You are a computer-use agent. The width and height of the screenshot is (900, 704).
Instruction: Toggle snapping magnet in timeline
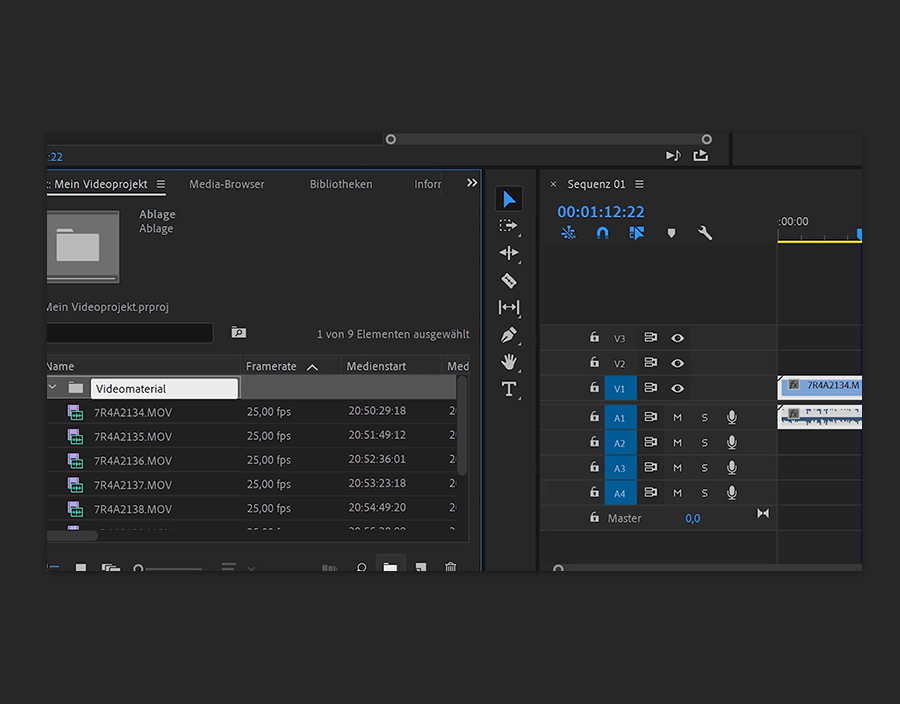602,233
